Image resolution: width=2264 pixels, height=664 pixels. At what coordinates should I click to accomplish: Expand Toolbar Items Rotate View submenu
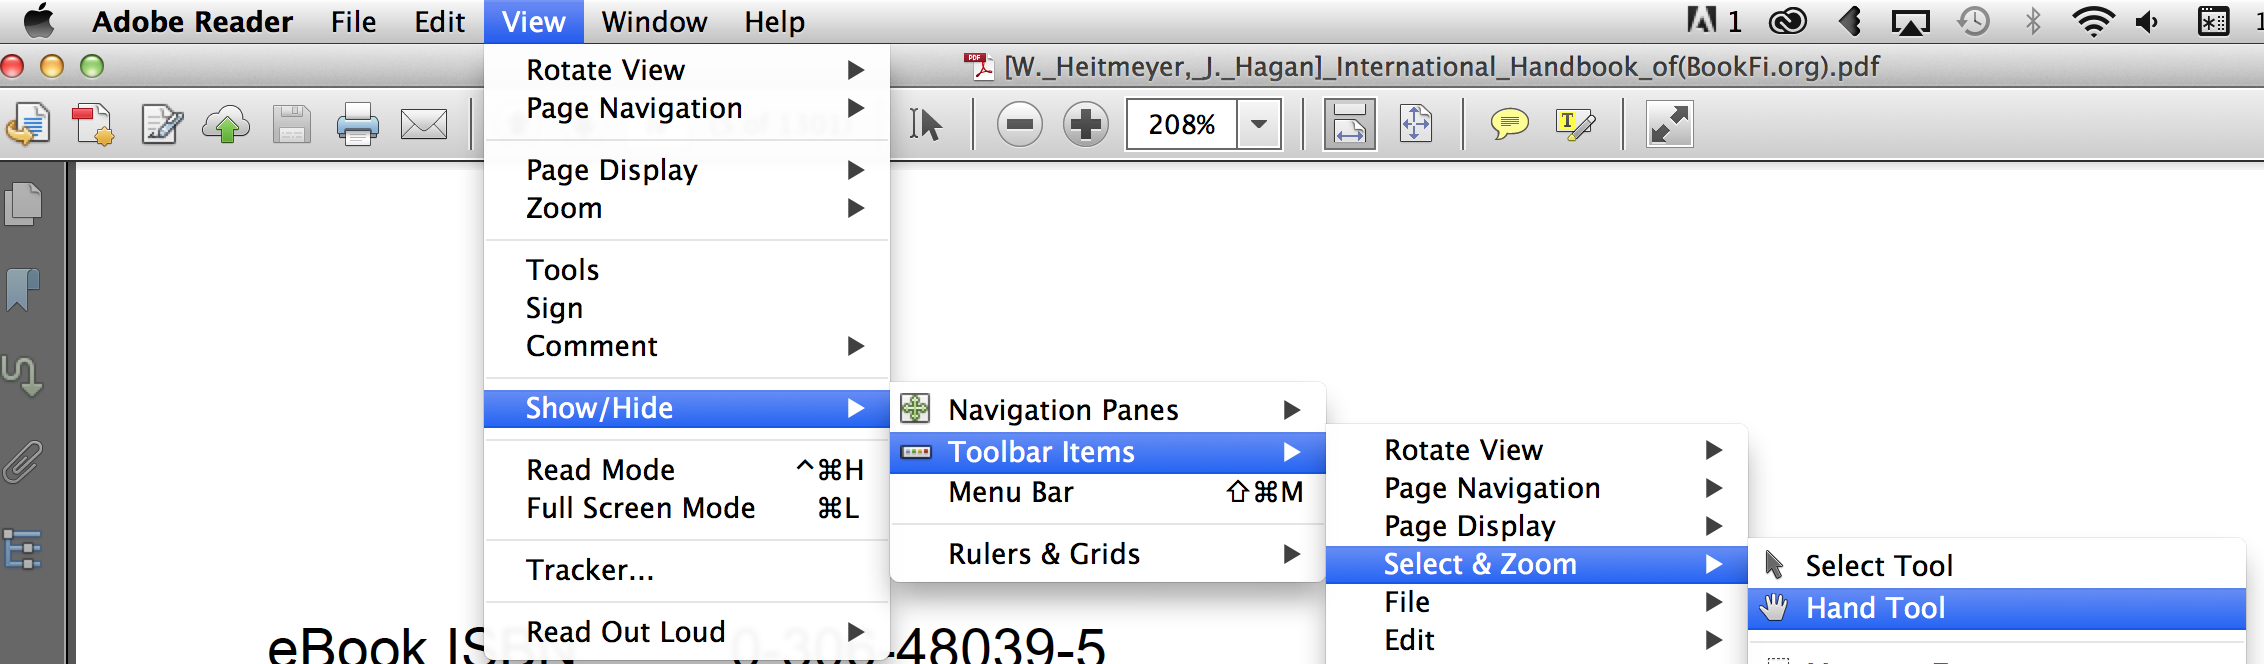pos(1537,450)
